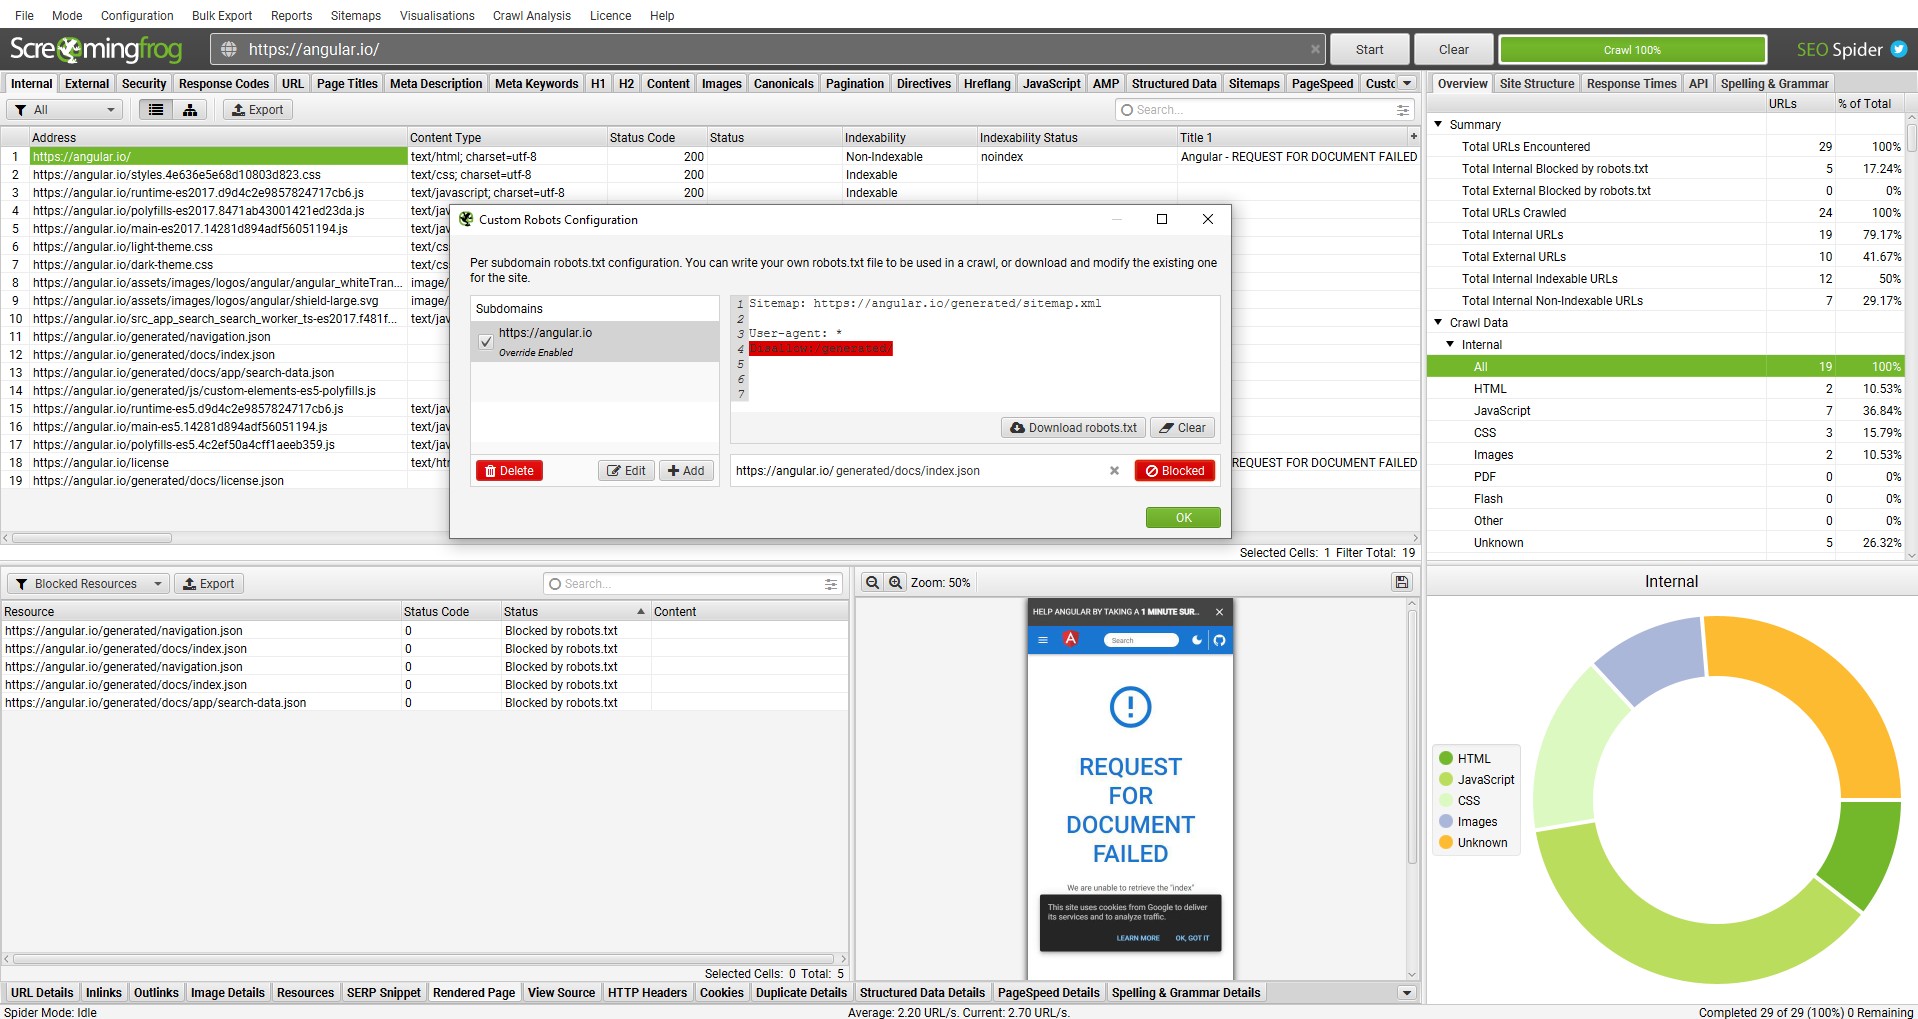Click zoom out magnifier in rendered page
Viewport: 1918px width, 1019px height.
(872, 583)
